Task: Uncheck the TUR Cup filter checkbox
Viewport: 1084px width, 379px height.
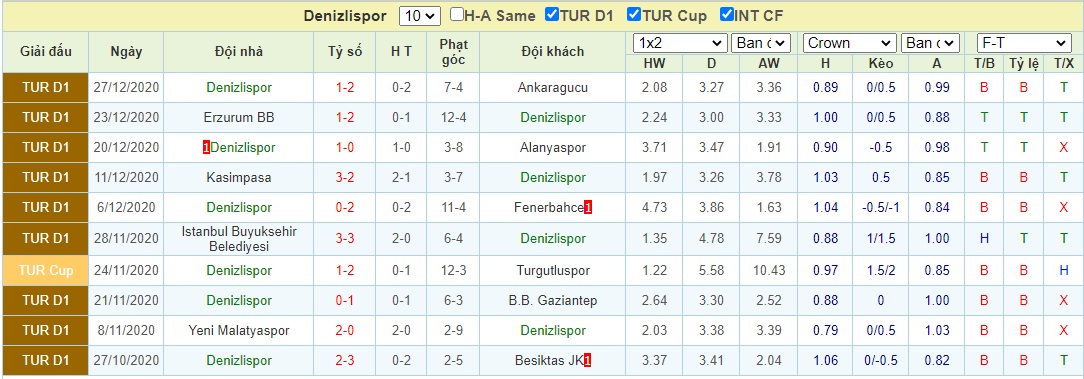Action: click(x=633, y=15)
